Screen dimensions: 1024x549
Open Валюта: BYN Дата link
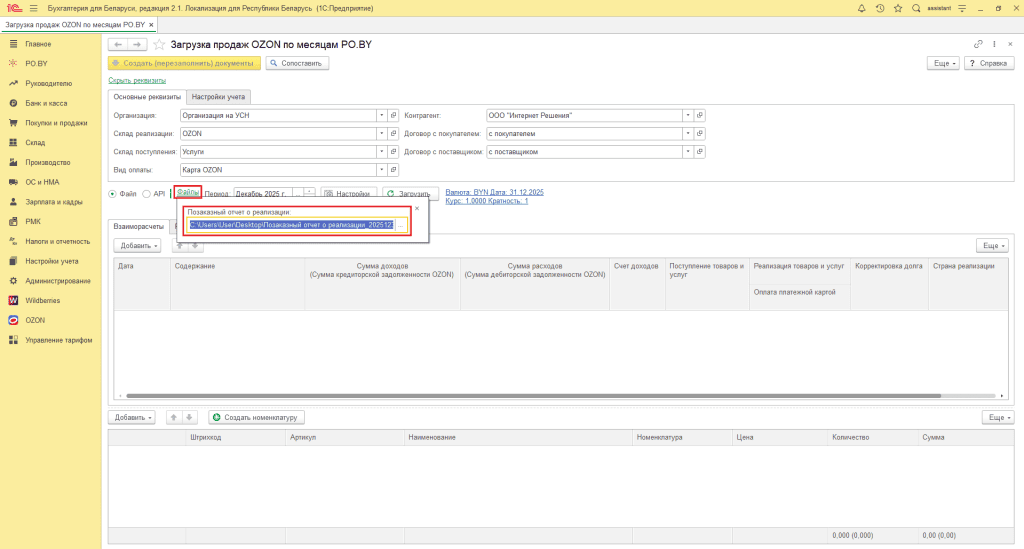coord(494,193)
